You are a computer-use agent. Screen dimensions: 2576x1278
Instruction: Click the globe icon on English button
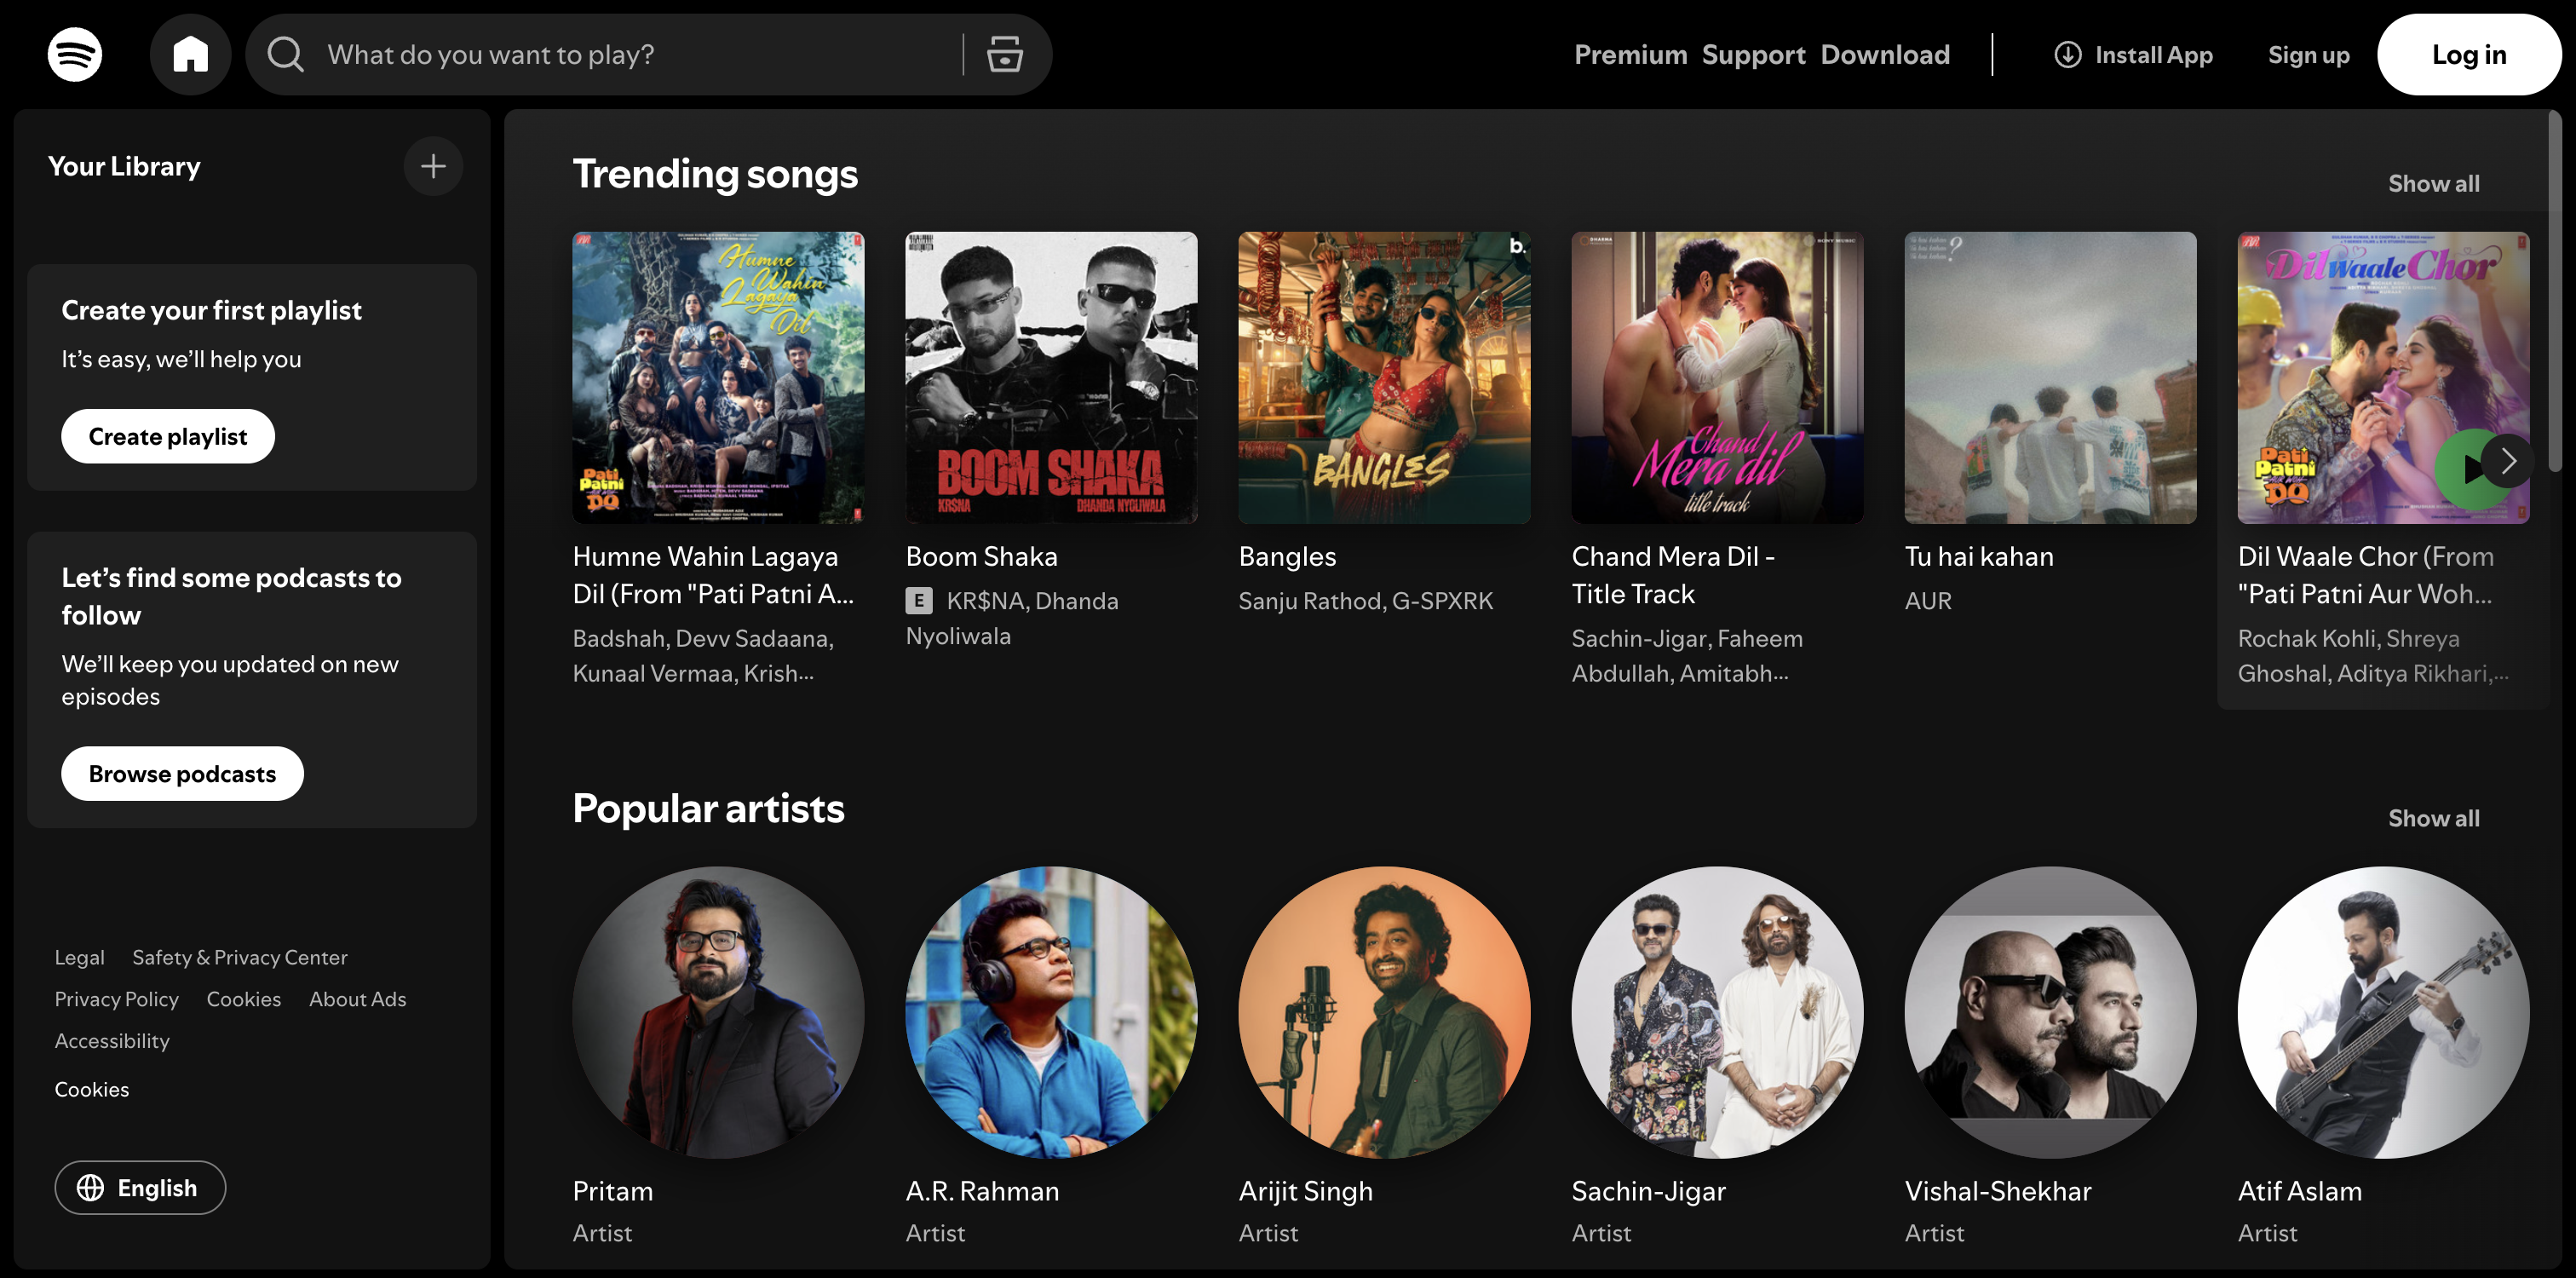(91, 1187)
